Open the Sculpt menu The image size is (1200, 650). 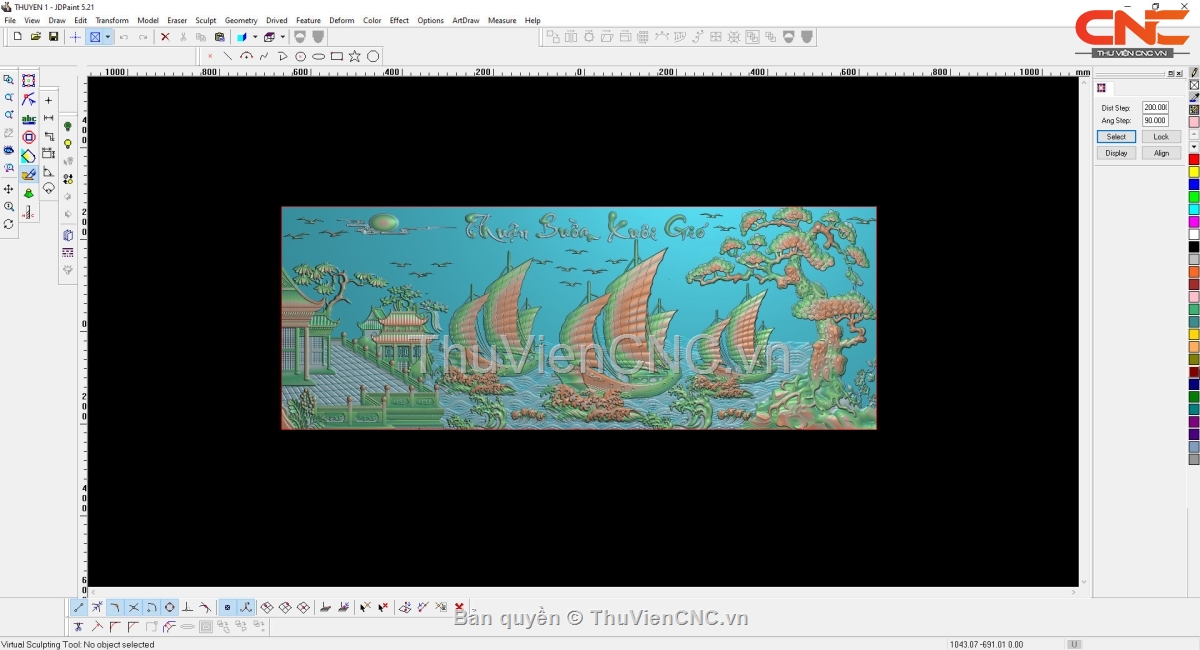pos(206,20)
